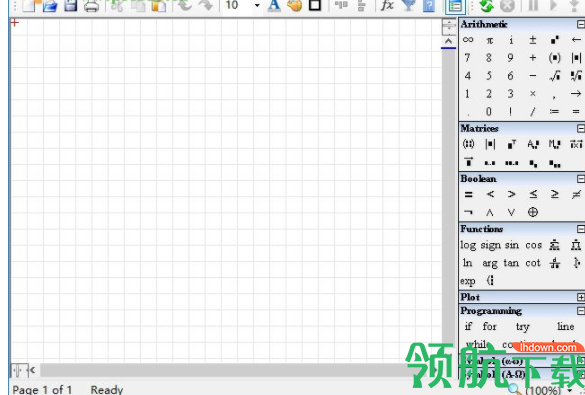Collapse the Matrices panel

point(581,128)
